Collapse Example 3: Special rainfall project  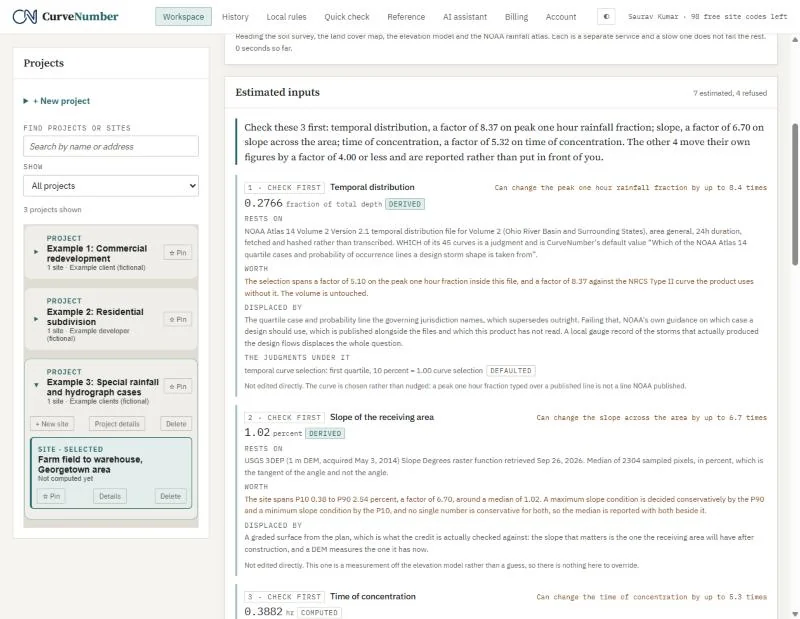click(36, 385)
